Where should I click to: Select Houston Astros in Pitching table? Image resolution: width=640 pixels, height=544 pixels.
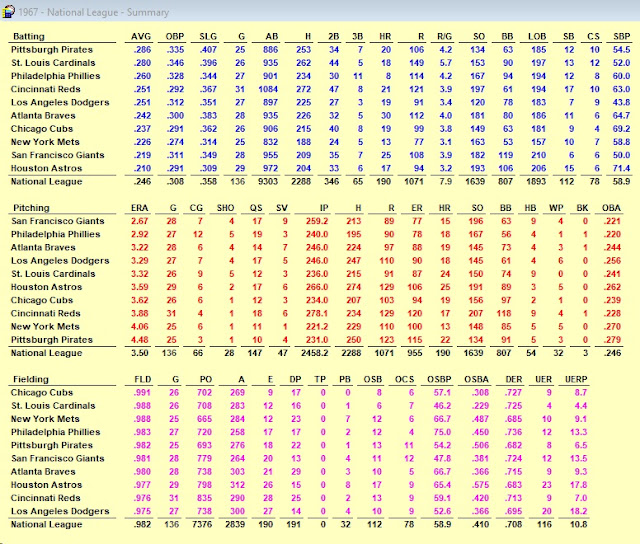point(46,287)
